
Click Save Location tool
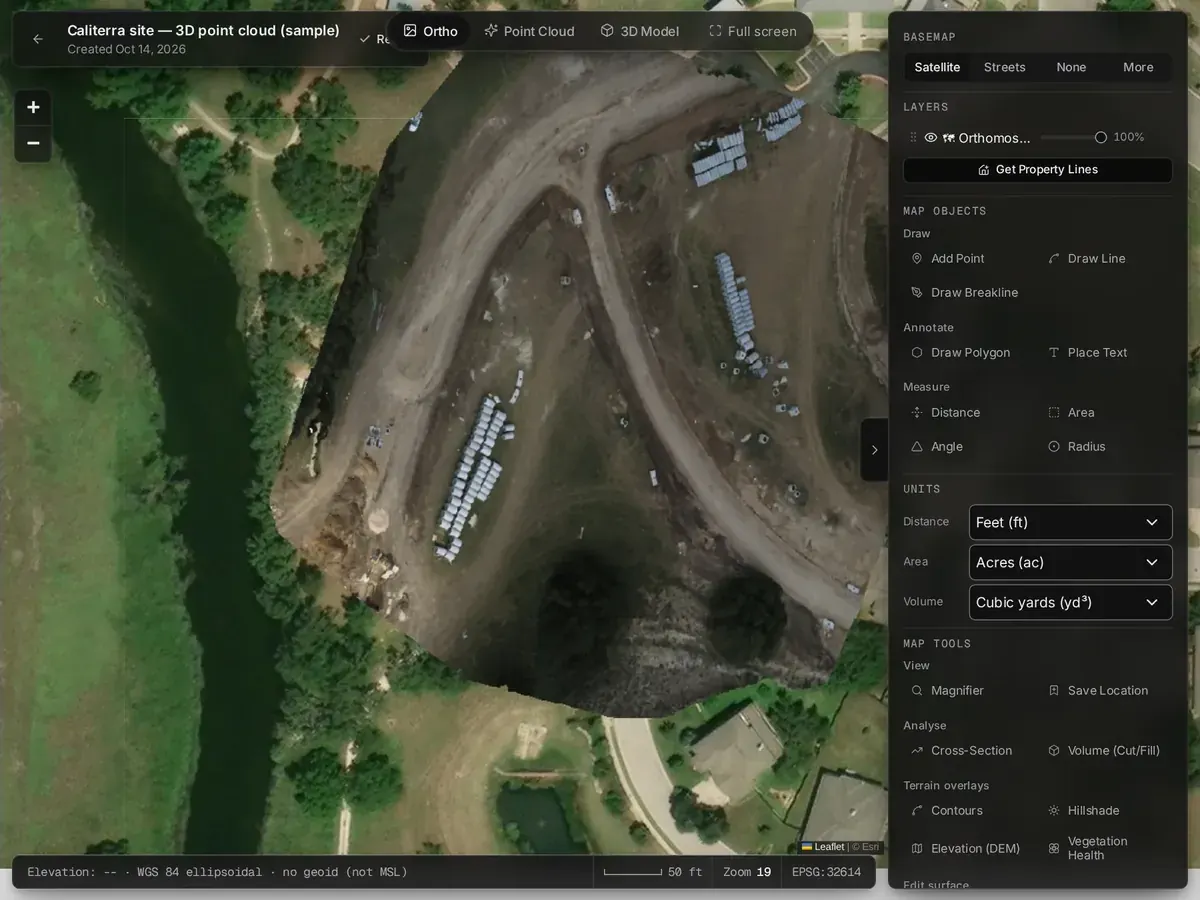(1097, 690)
